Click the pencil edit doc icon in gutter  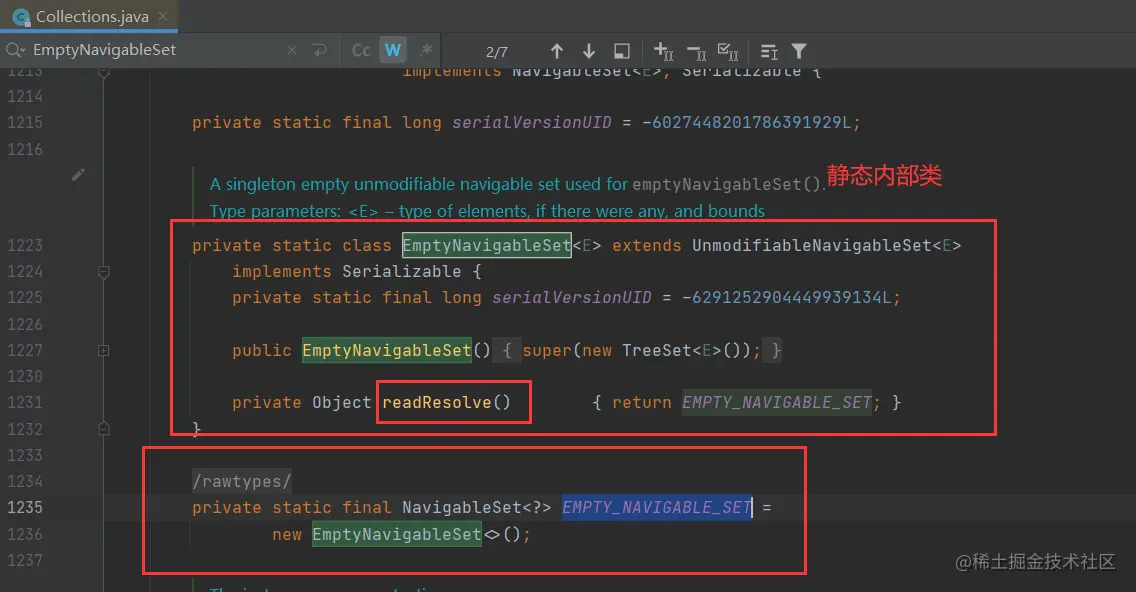78,175
